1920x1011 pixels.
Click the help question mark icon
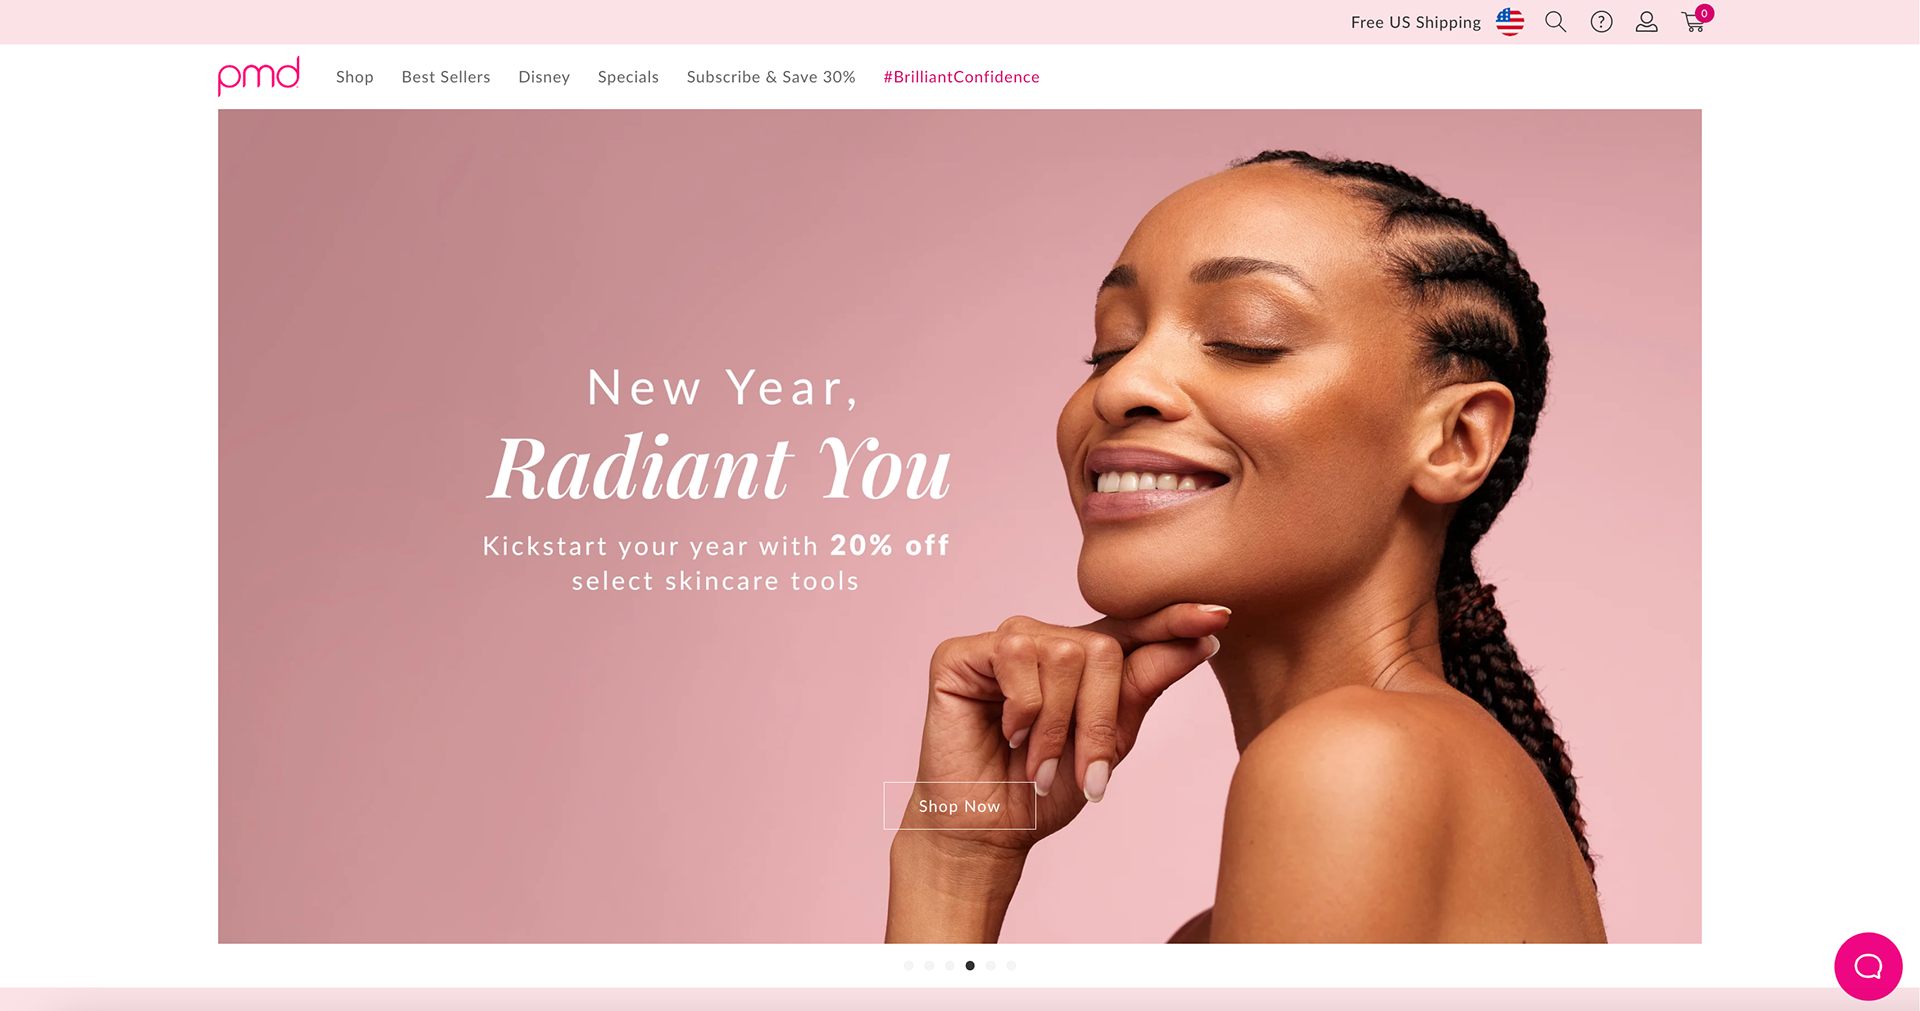pos(1601,22)
